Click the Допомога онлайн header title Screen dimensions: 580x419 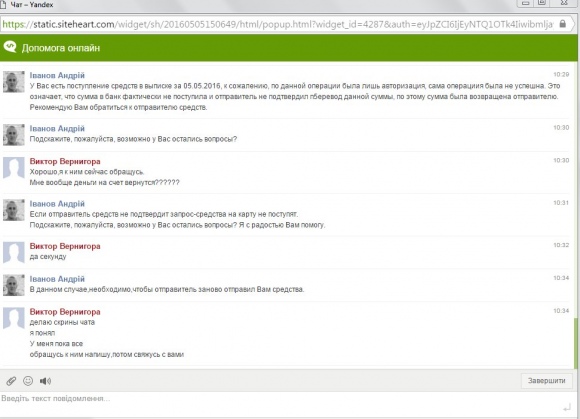(x=61, y=48)
